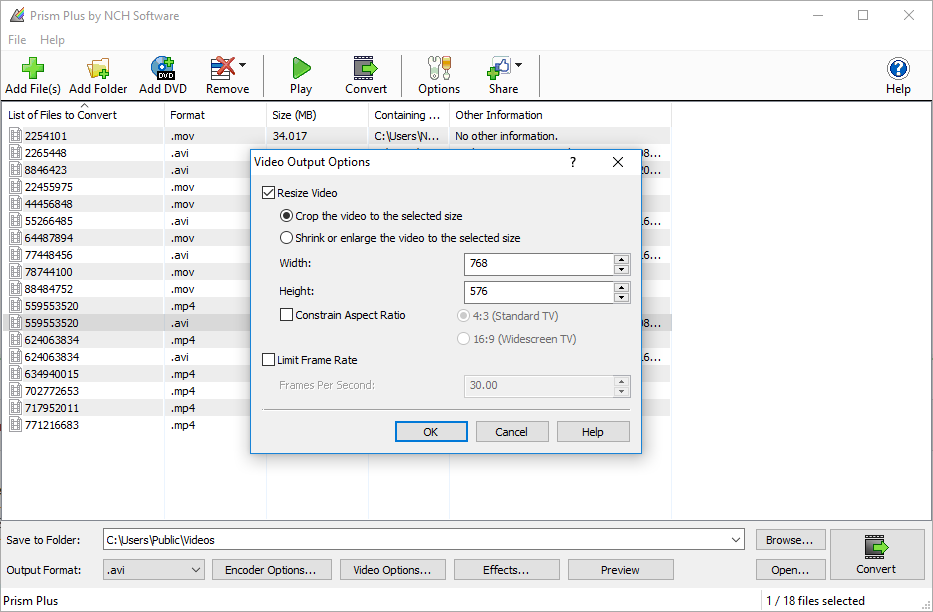The height and width of the screenshot is (612, 933).
Task: Increase Width value with up stepper arrow
Action: (x=621, y=259)
